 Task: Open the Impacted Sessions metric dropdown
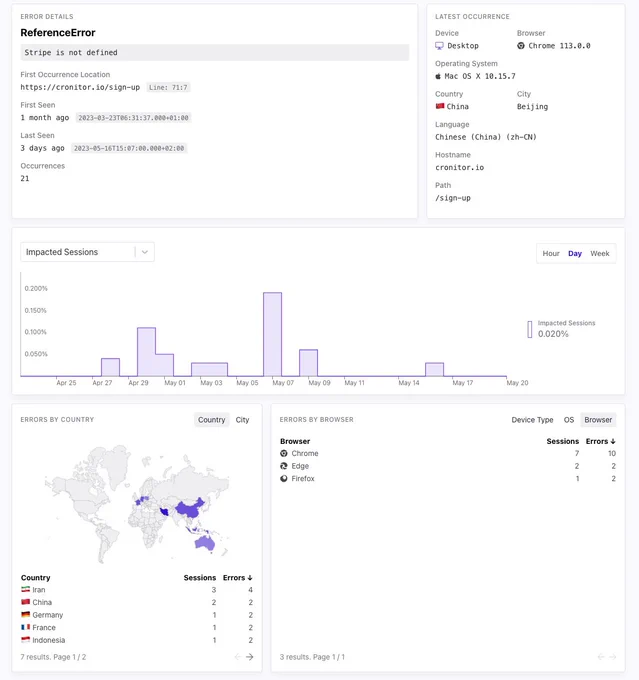87,252
